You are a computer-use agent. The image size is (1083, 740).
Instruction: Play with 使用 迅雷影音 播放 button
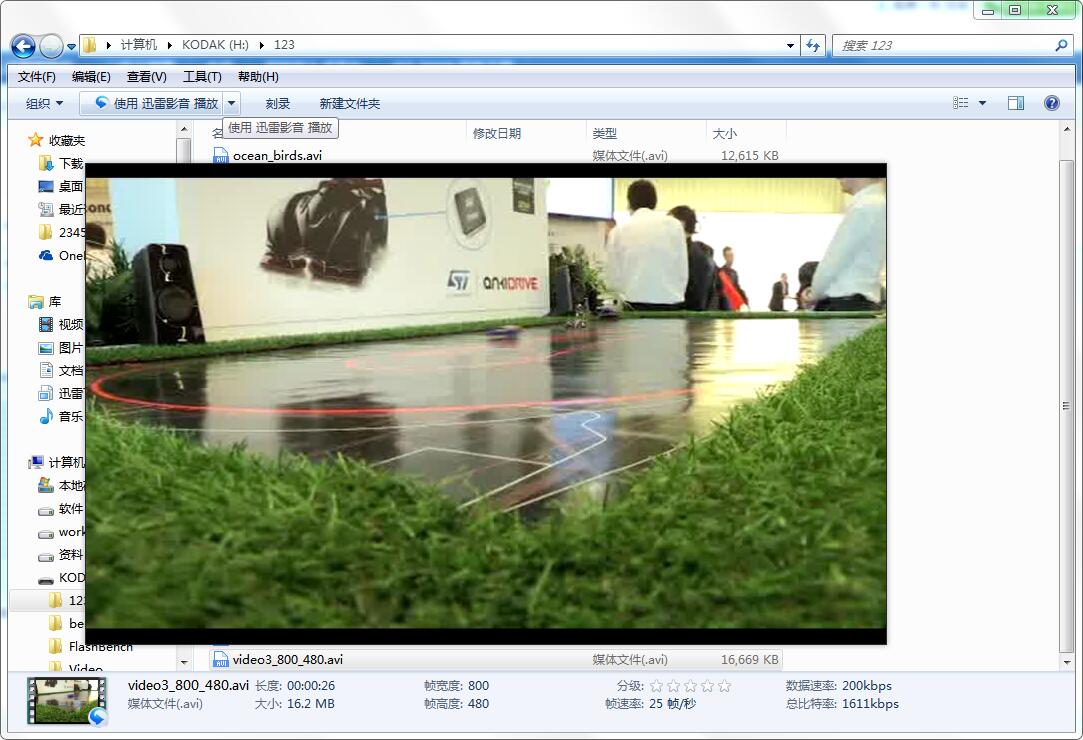tap(153, 104)
